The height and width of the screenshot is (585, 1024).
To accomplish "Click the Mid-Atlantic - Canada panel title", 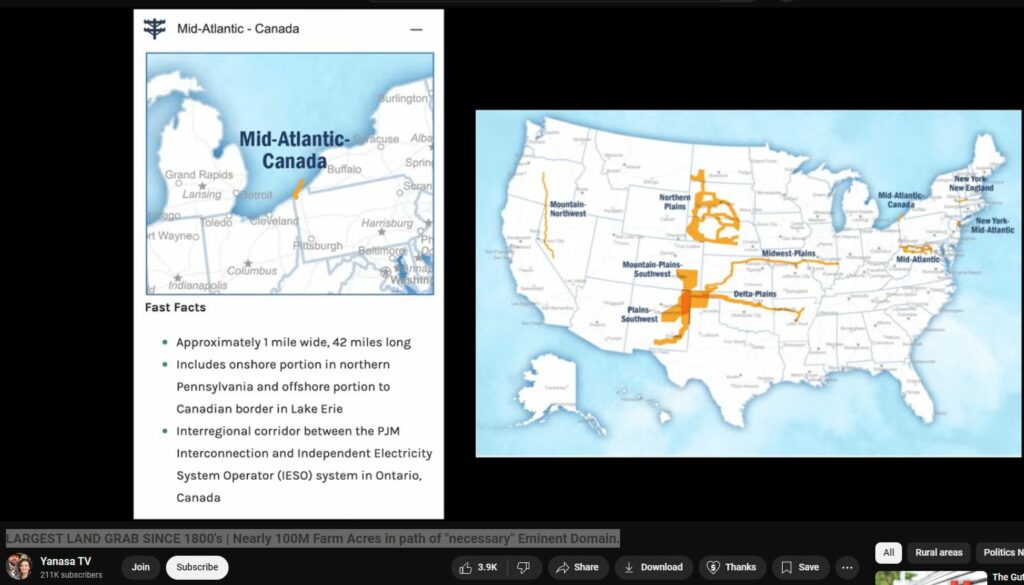I will click(x=238, y=29).
